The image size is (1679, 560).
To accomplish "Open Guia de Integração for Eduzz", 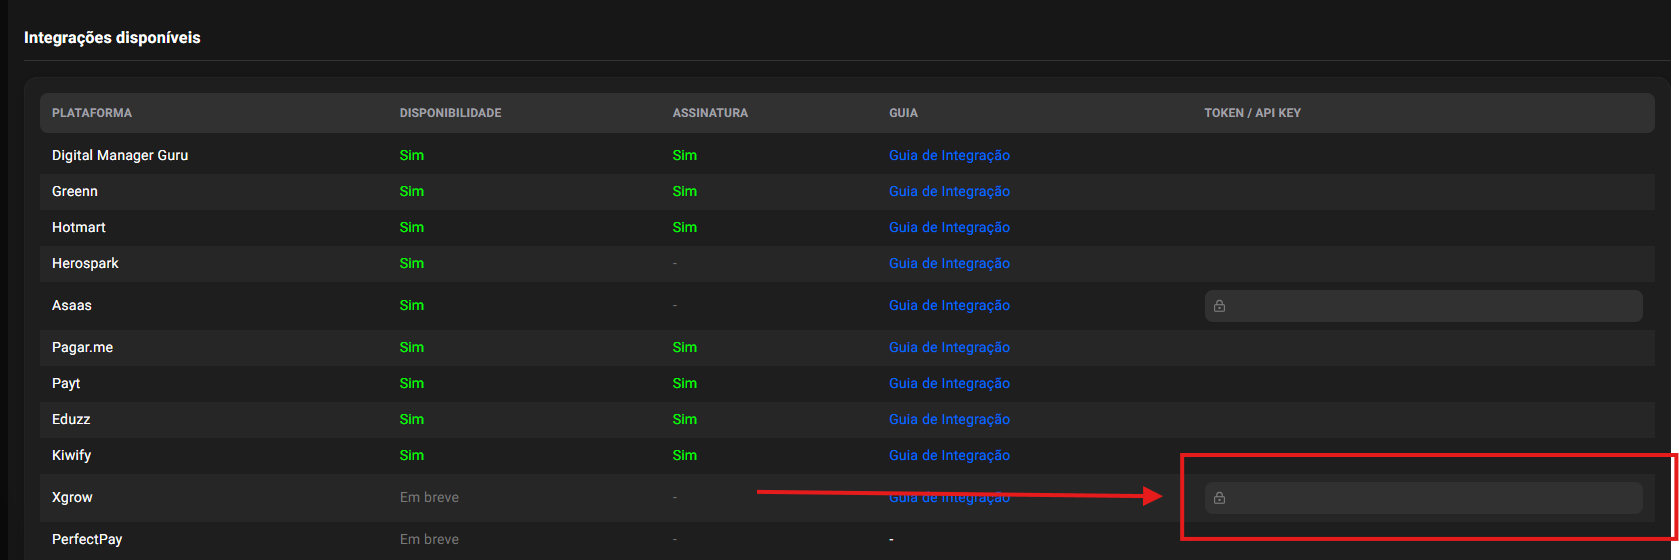I will (949, 419).
